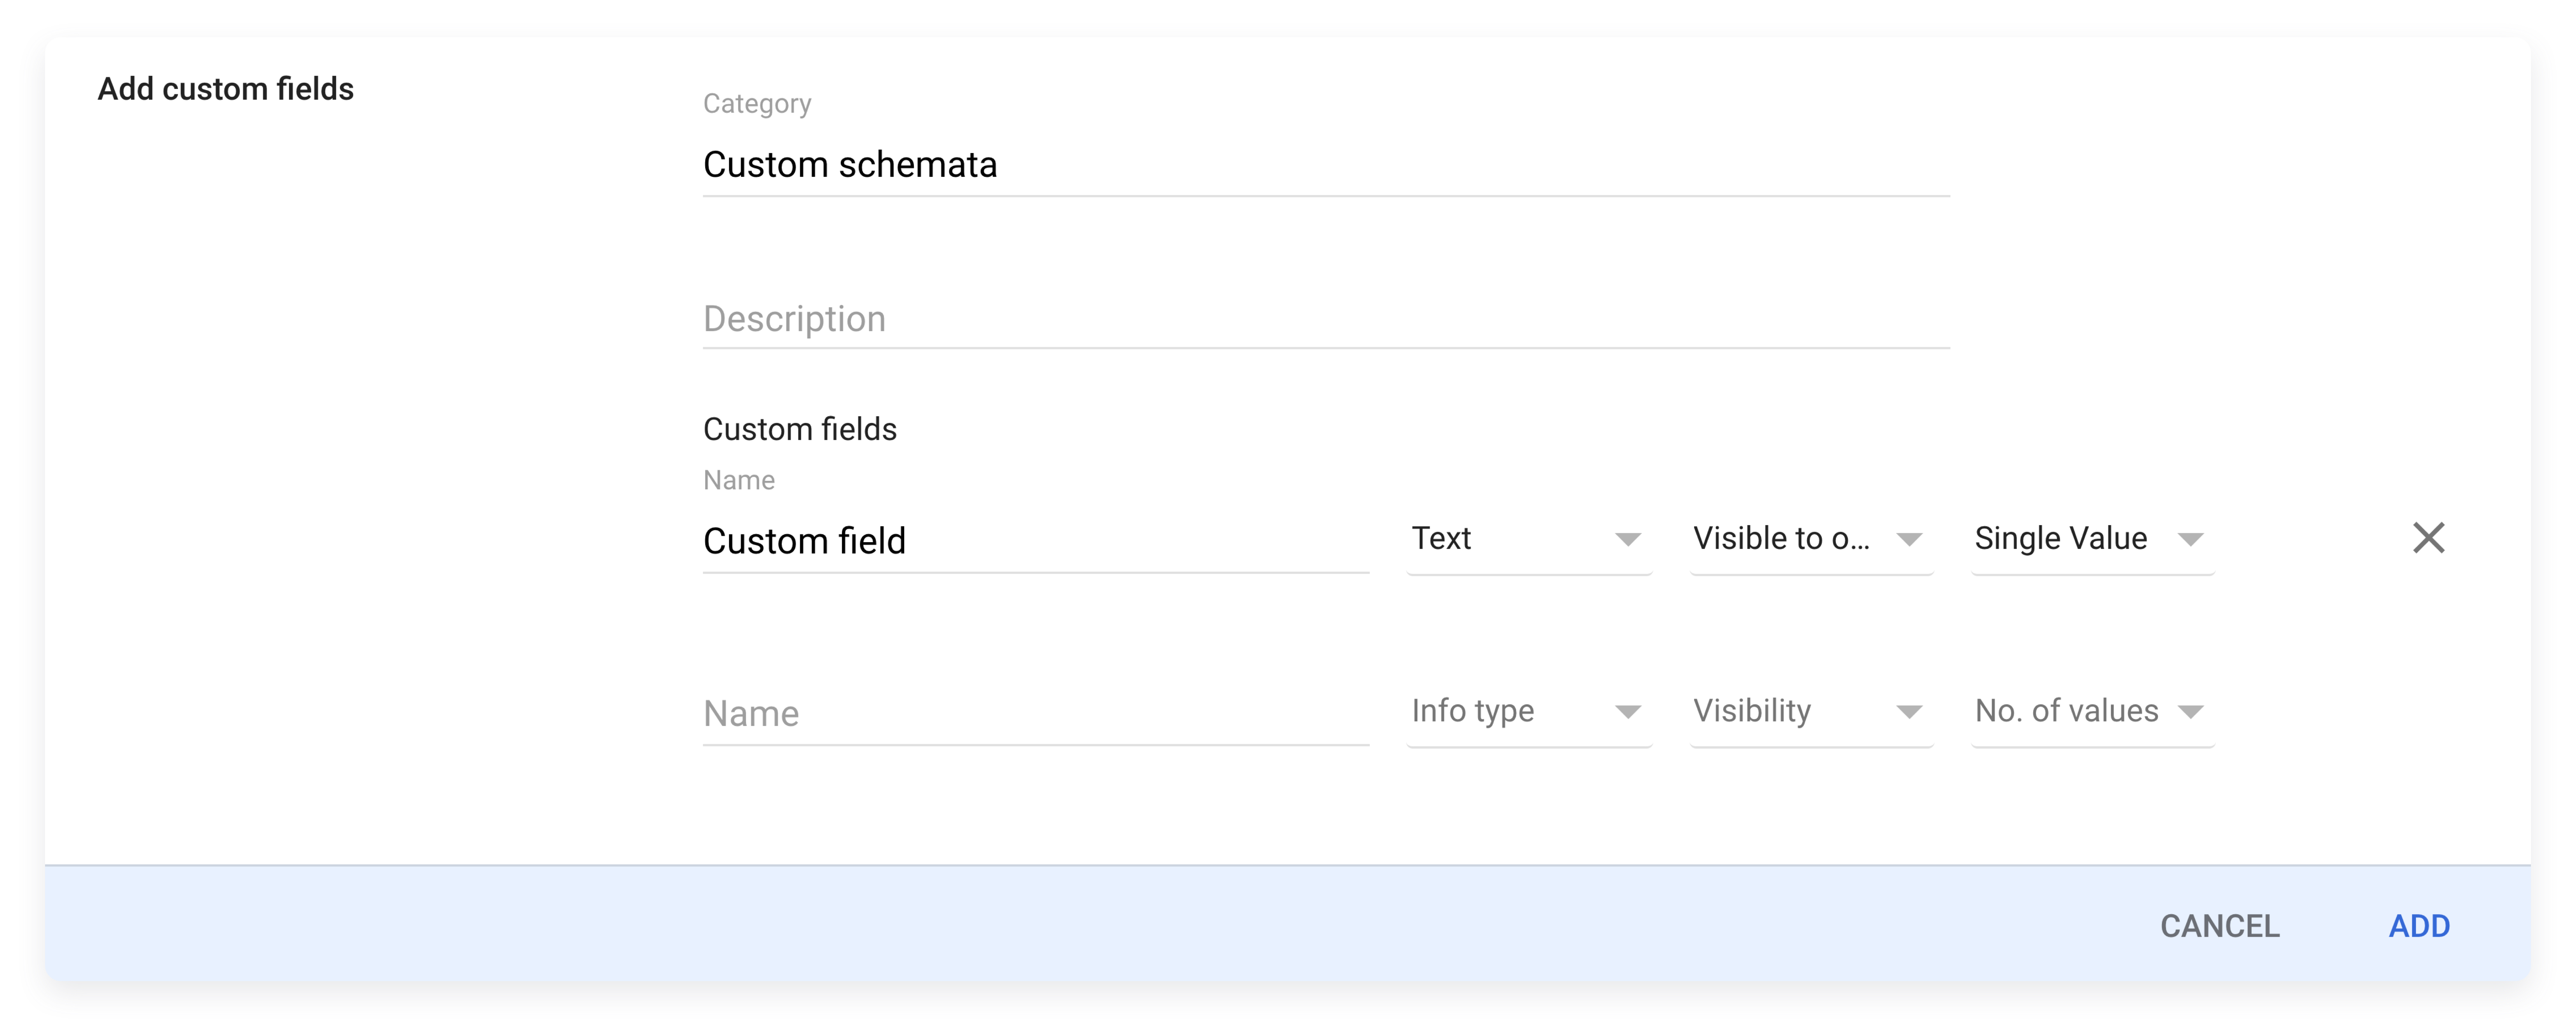This screenshot has width=2576, height=1023.
Task: Open the Visibility dropdown on second row
Action: coord(1811,711)
